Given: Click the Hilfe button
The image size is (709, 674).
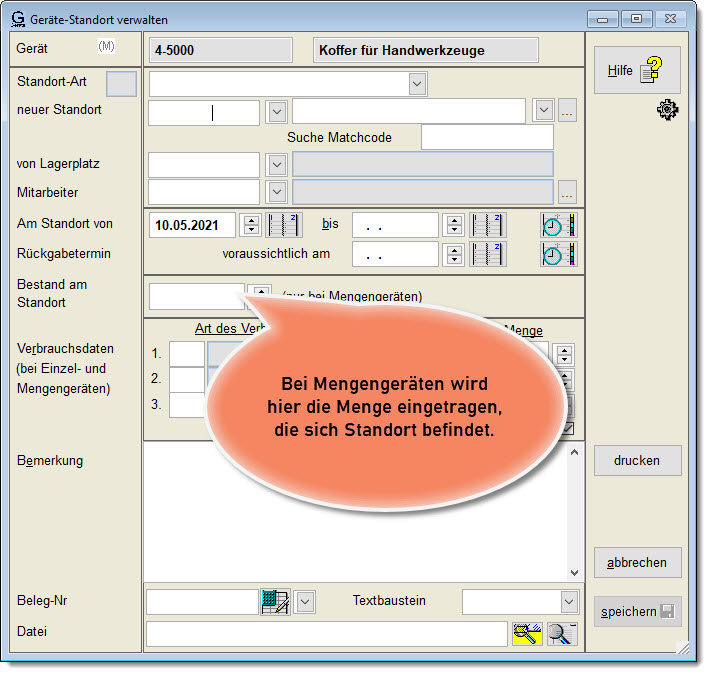Looking at the screenshot, I should 636,70.
